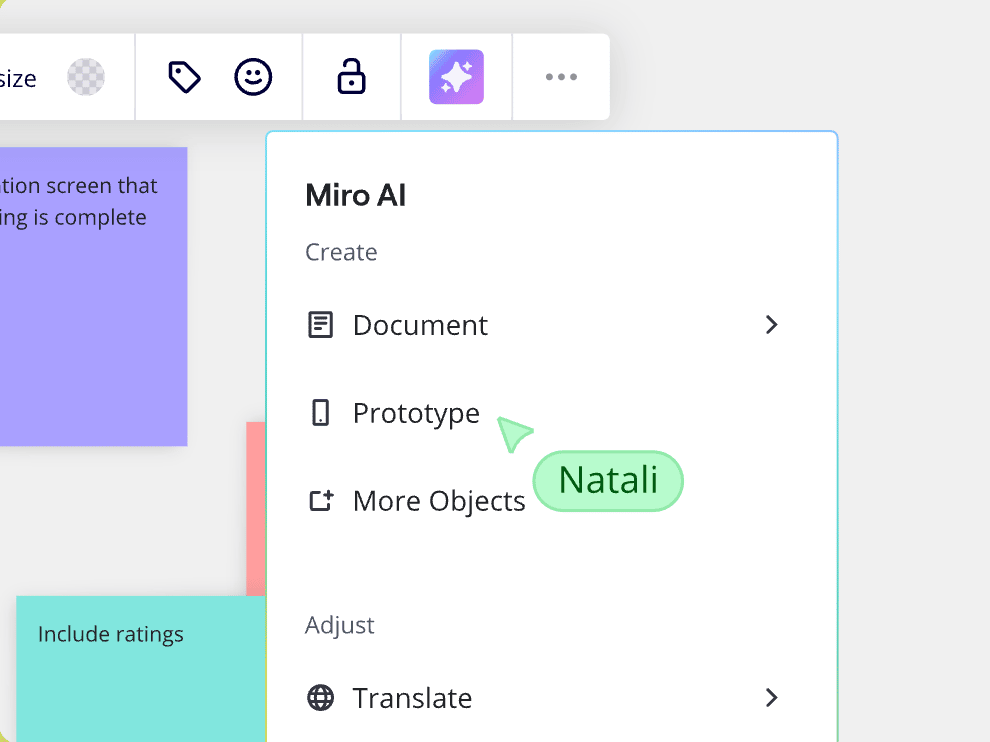This screenshot has height=742, width=990.
Task: Pick the transparent color swatch
Action: click(86, 77)
